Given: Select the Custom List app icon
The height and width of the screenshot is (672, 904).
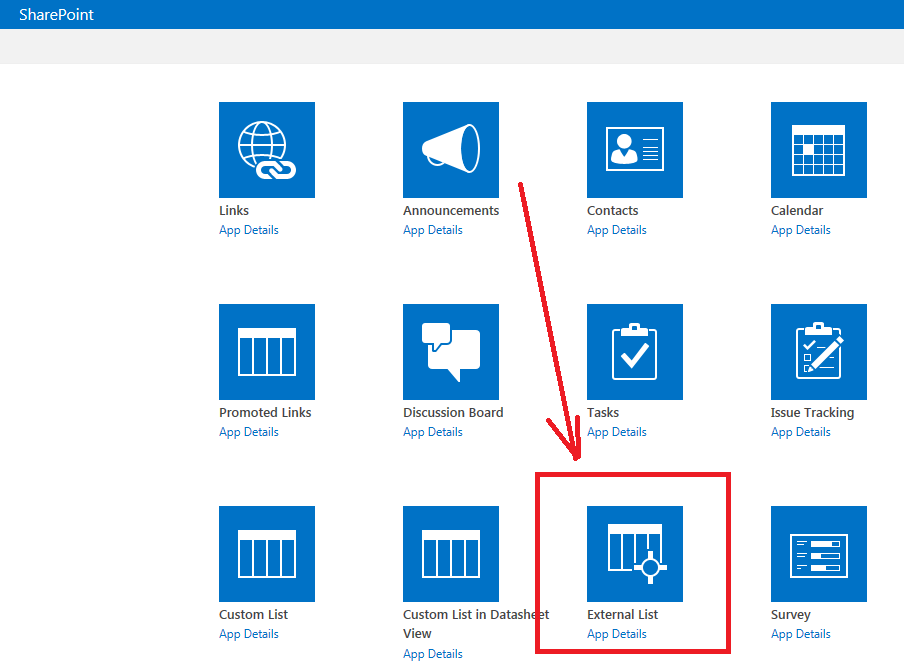Looking at the screenshot, I should [266, 554].
